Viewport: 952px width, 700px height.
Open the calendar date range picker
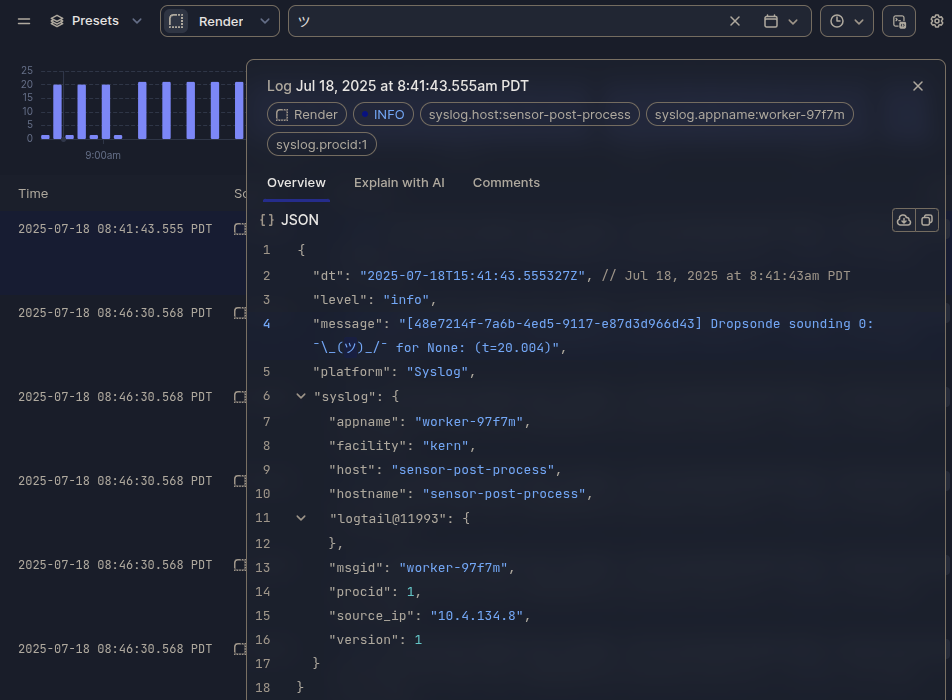(770, 21)
